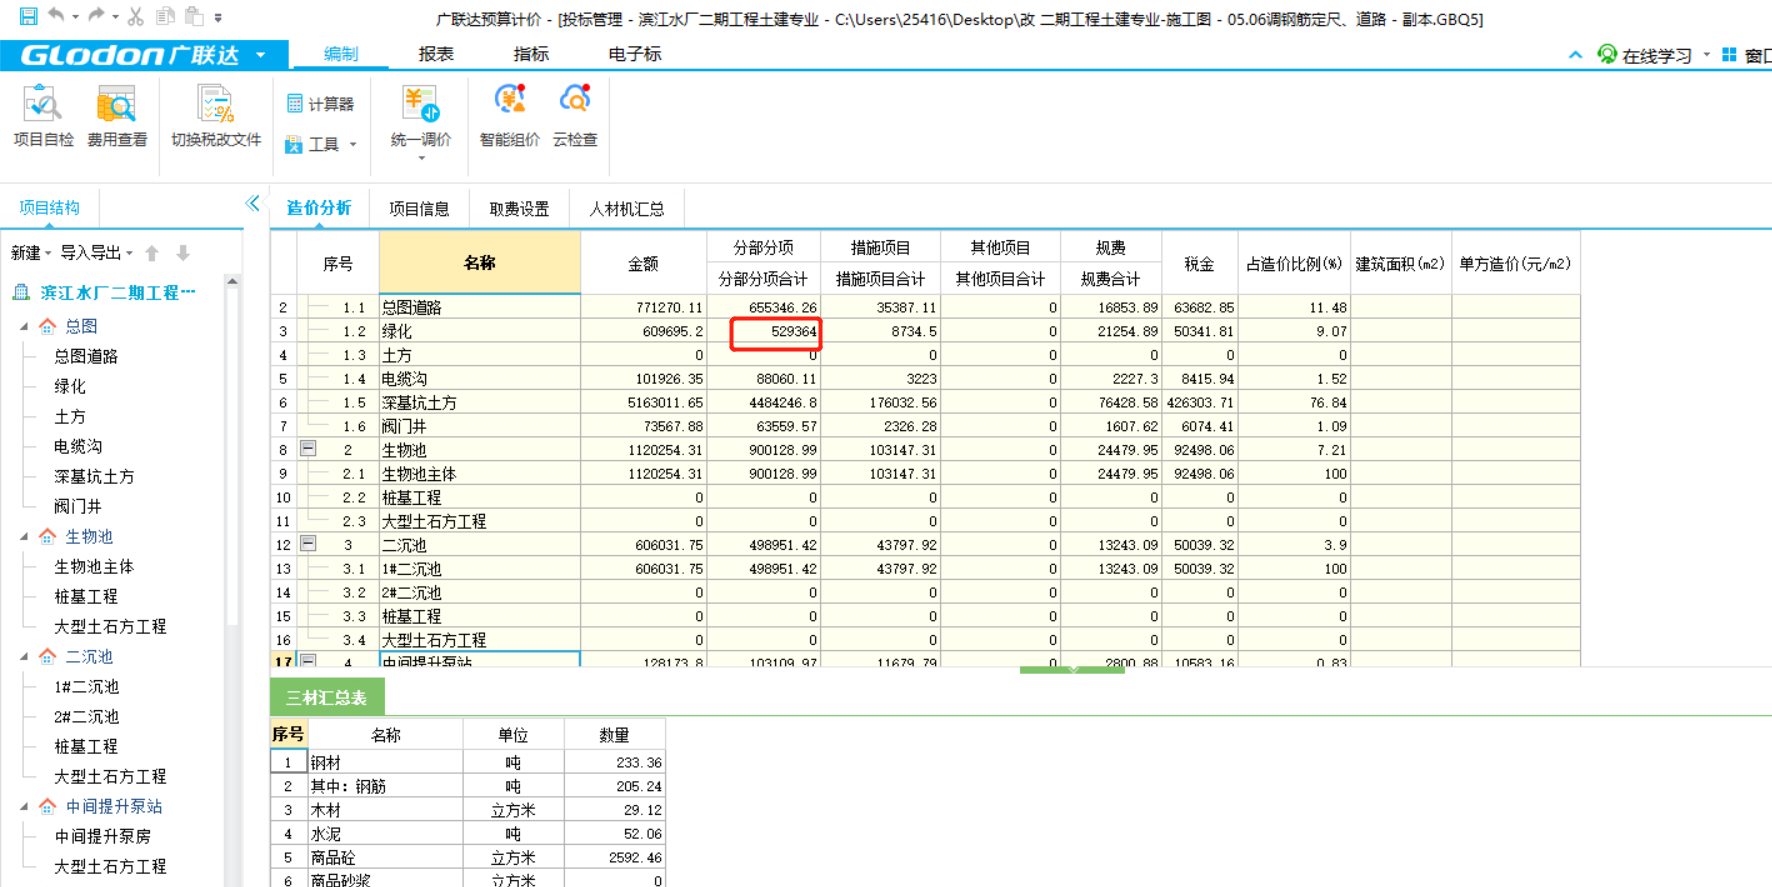Select 生物池主体 in the project tree
Screen dimensions: 1772x887
94,566
